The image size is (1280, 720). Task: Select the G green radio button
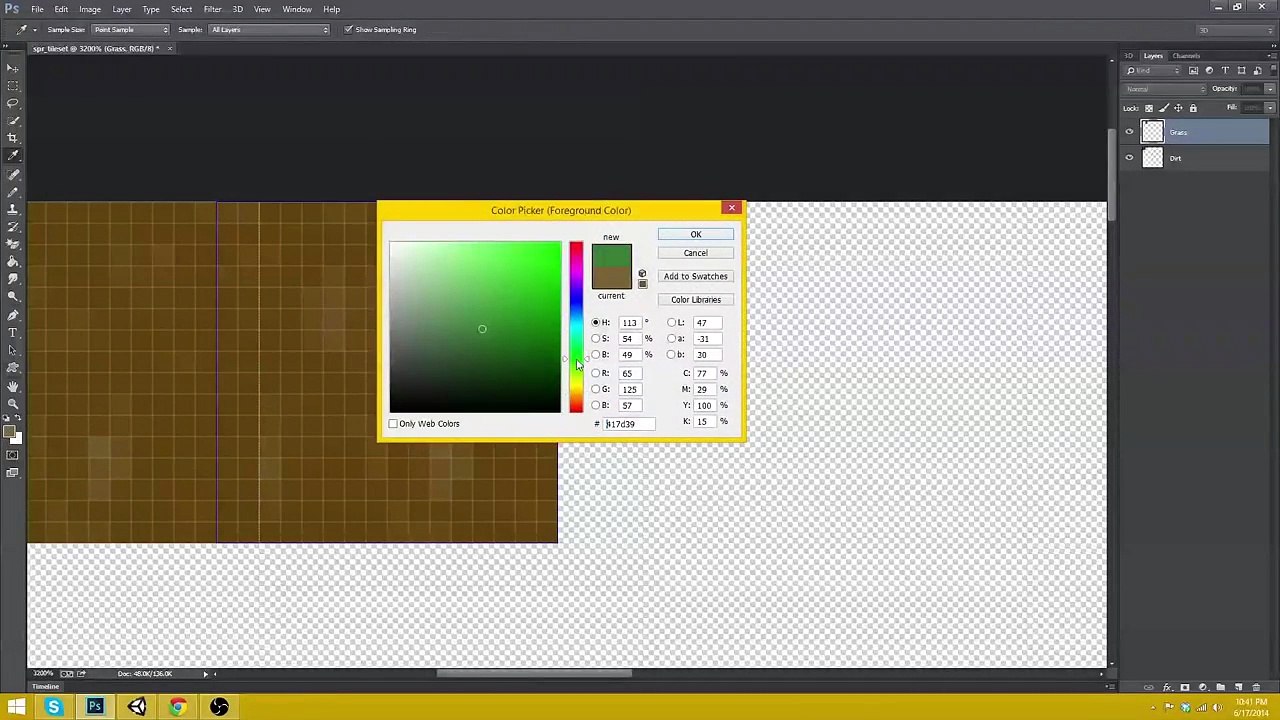[596, 389]
